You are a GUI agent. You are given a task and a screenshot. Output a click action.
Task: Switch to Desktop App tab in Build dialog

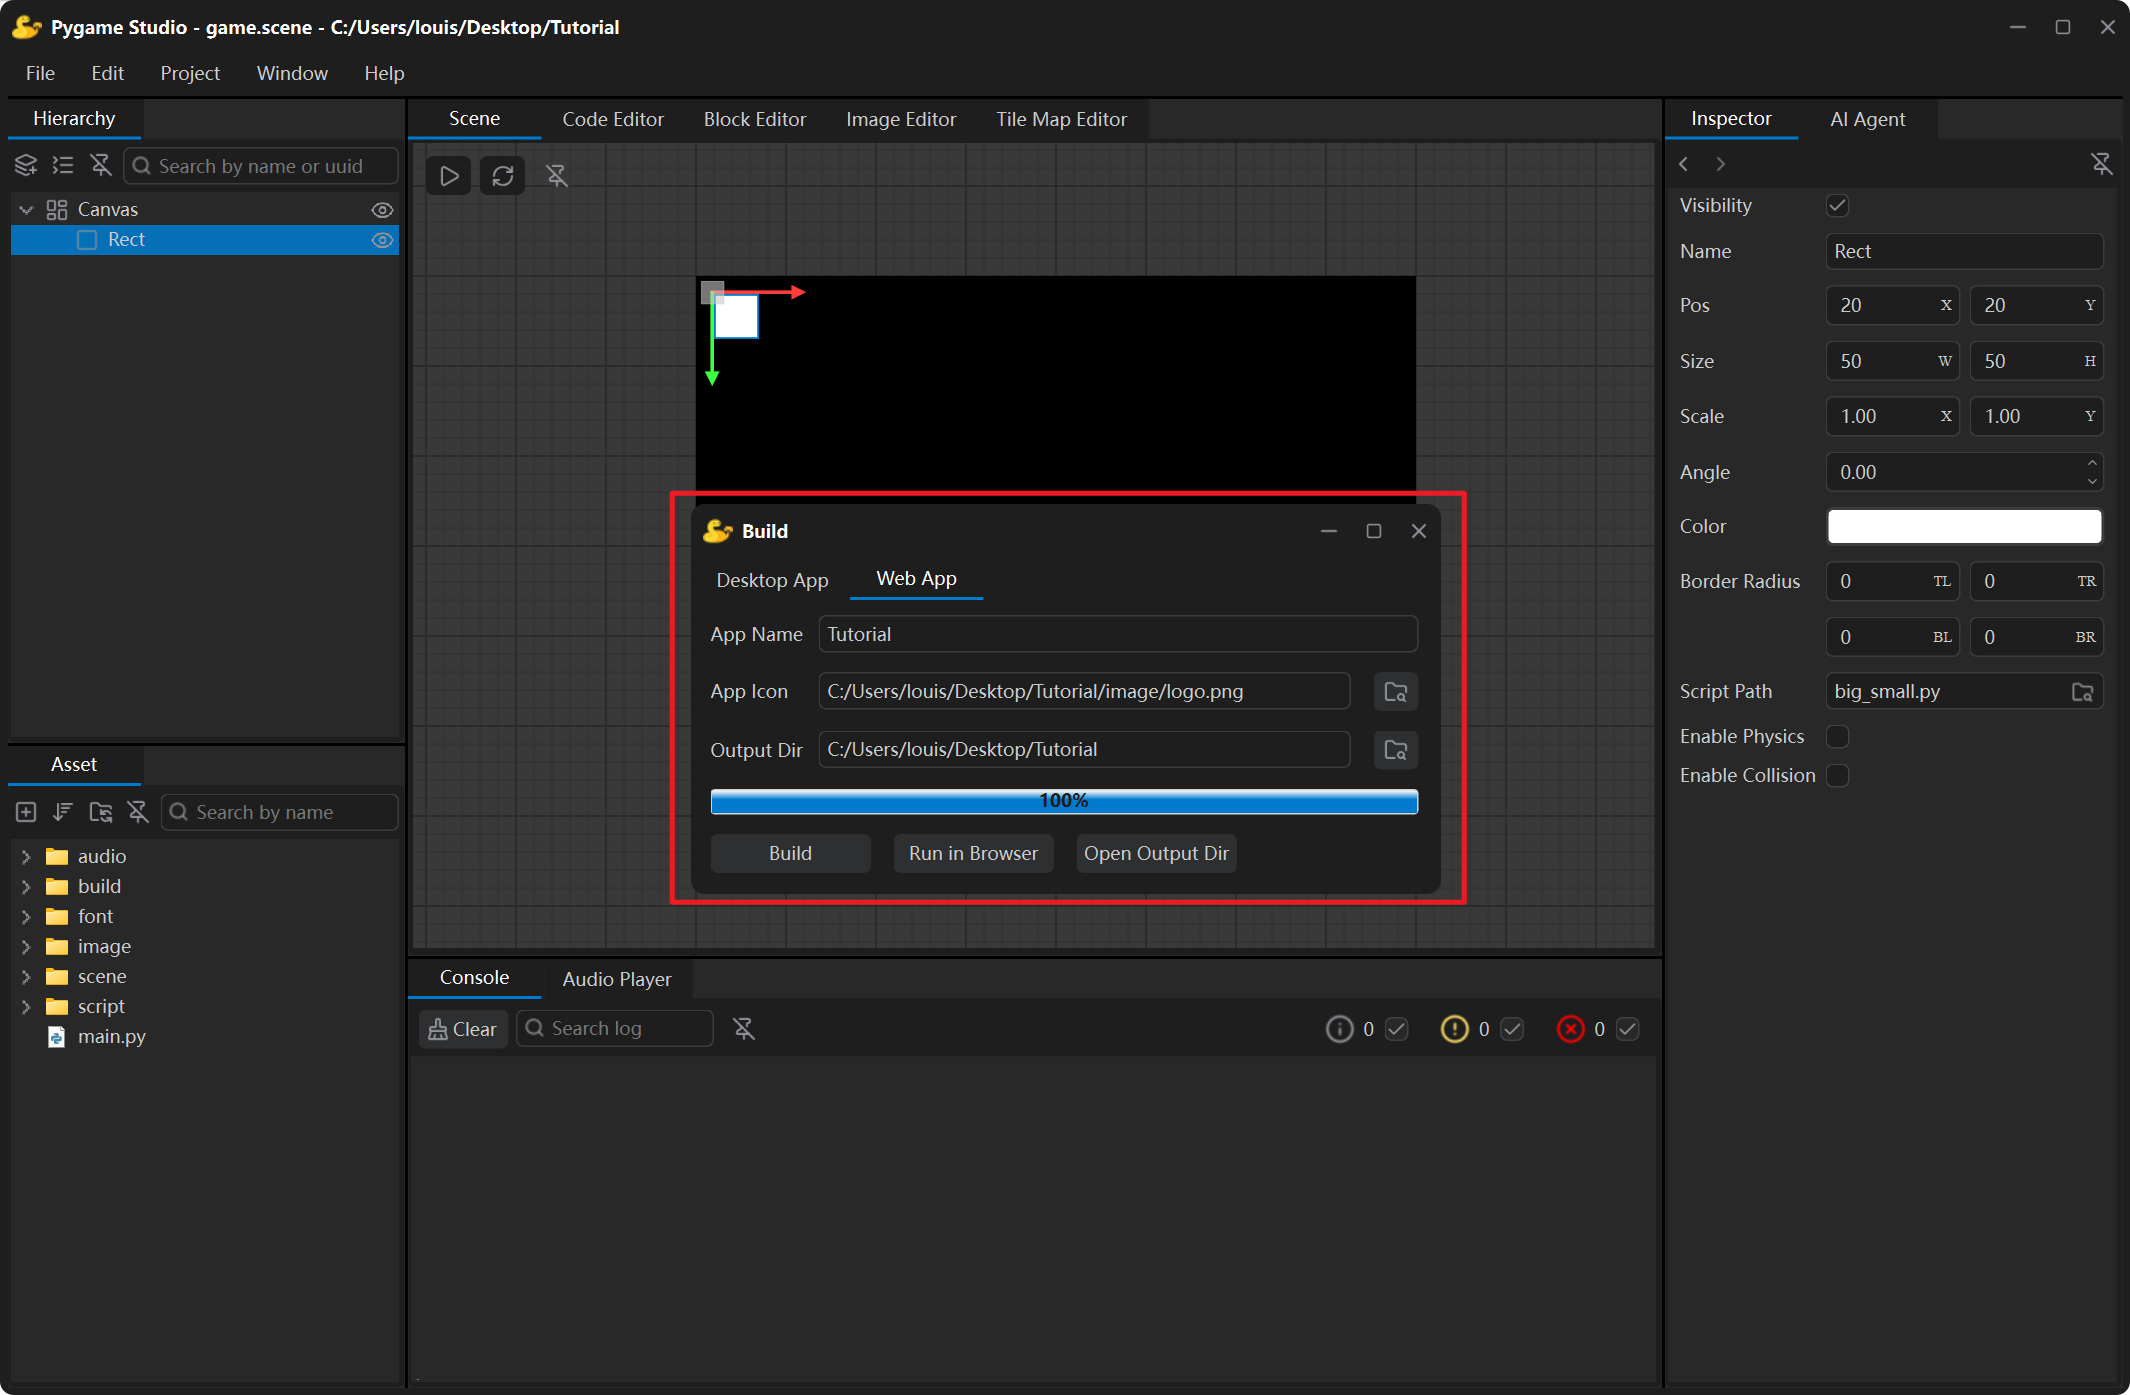pos(772,580)
